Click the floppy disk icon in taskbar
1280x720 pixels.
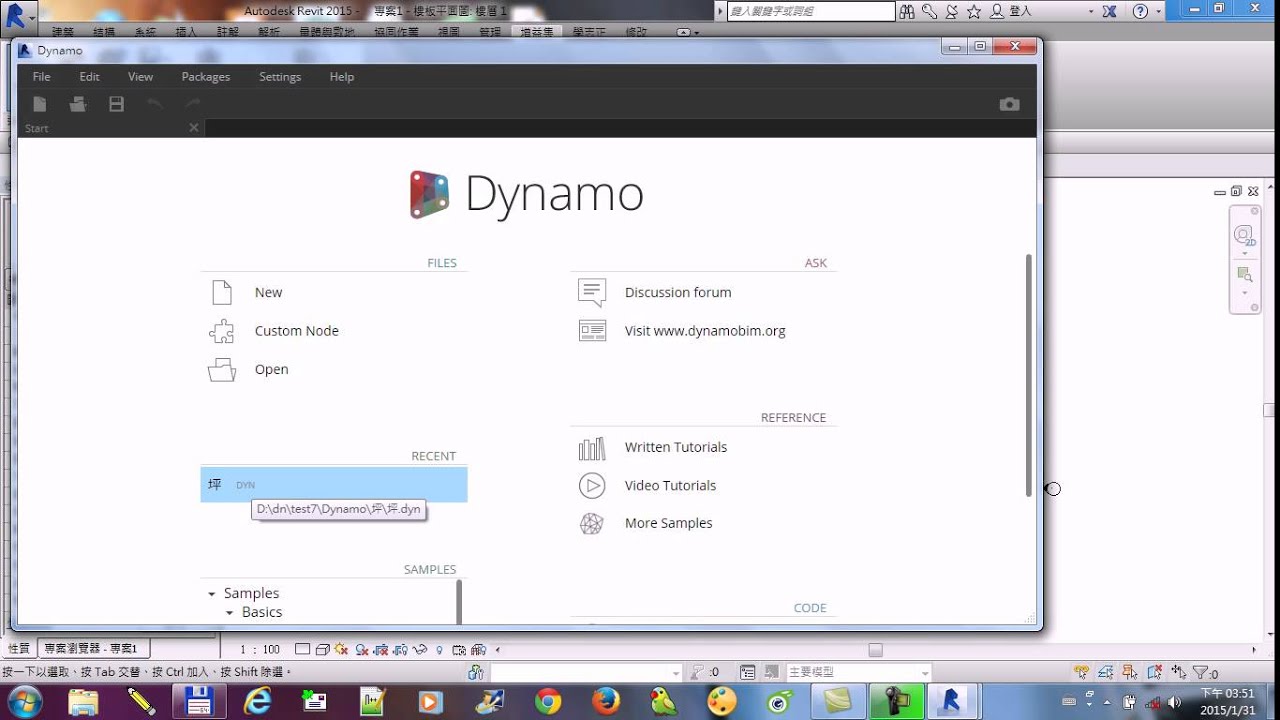pyautogui.click(x=199, y=702)
